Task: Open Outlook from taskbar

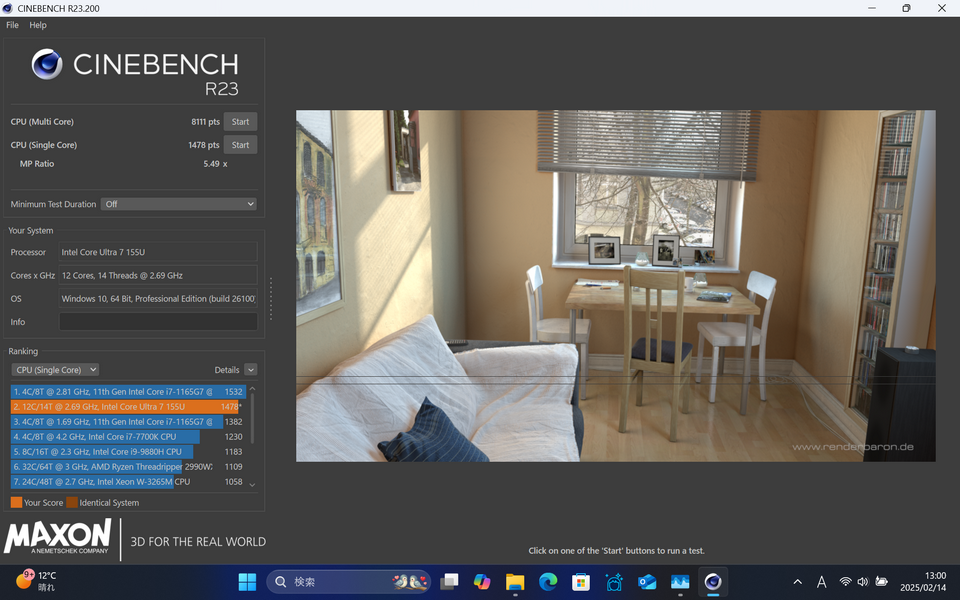Action: [647, 582]
